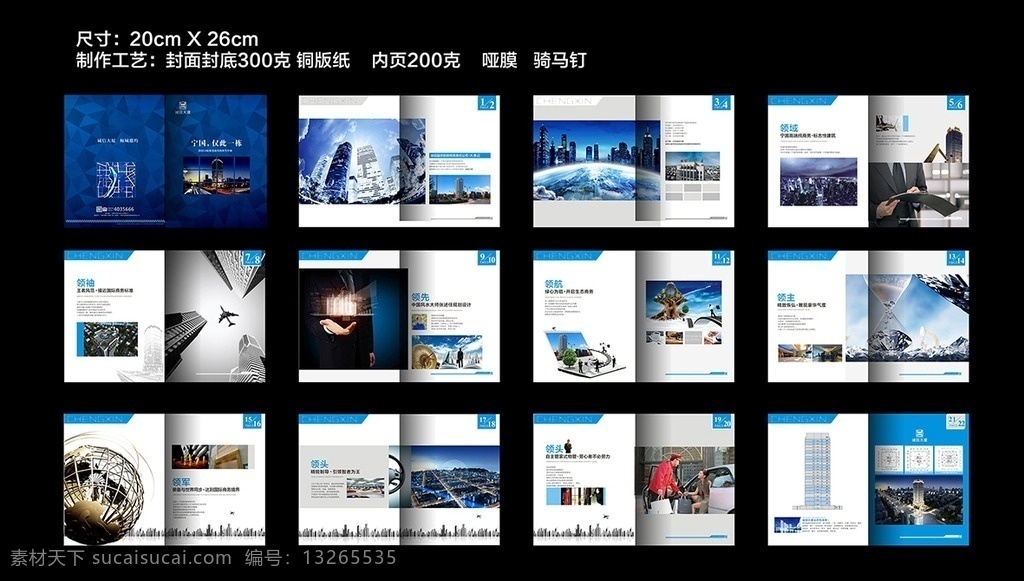1024x581 pixels.
Task: Select the pages 1/2 spread thumbnail
Action: tap(399, 161)
